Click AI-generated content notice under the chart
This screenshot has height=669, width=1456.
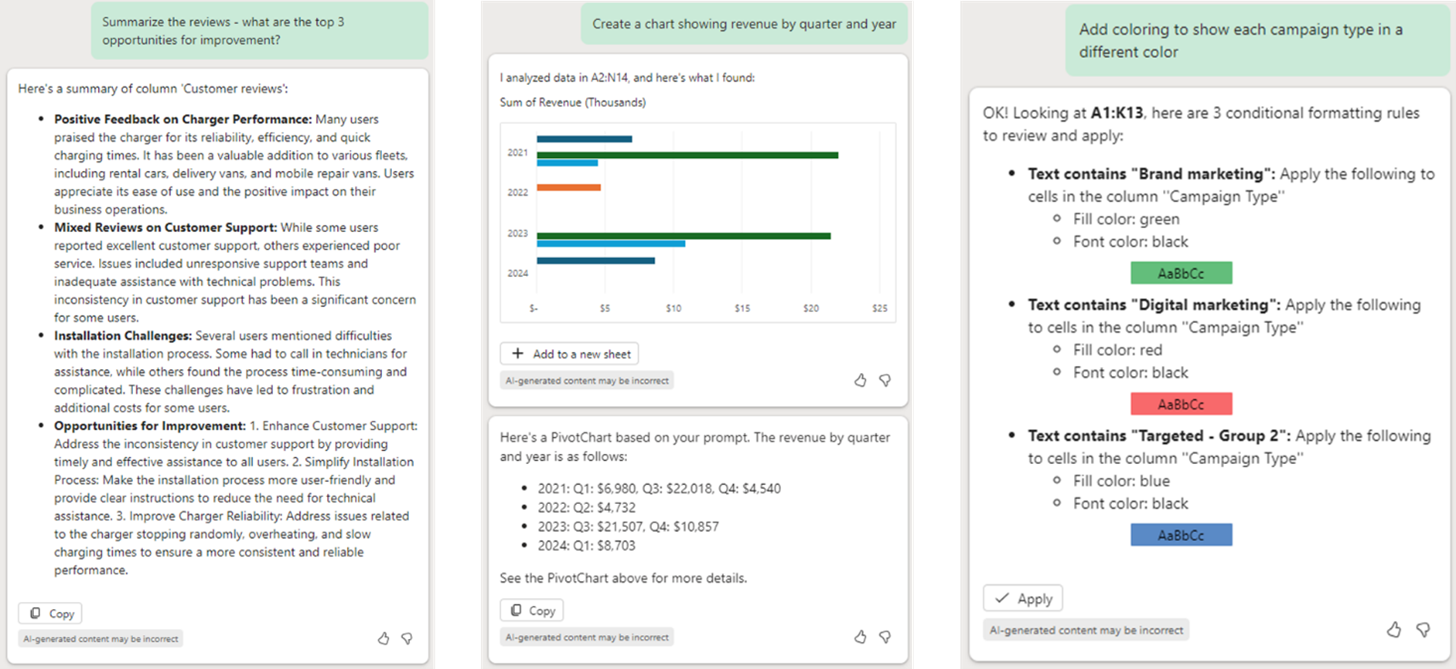[x=586, y=380]
